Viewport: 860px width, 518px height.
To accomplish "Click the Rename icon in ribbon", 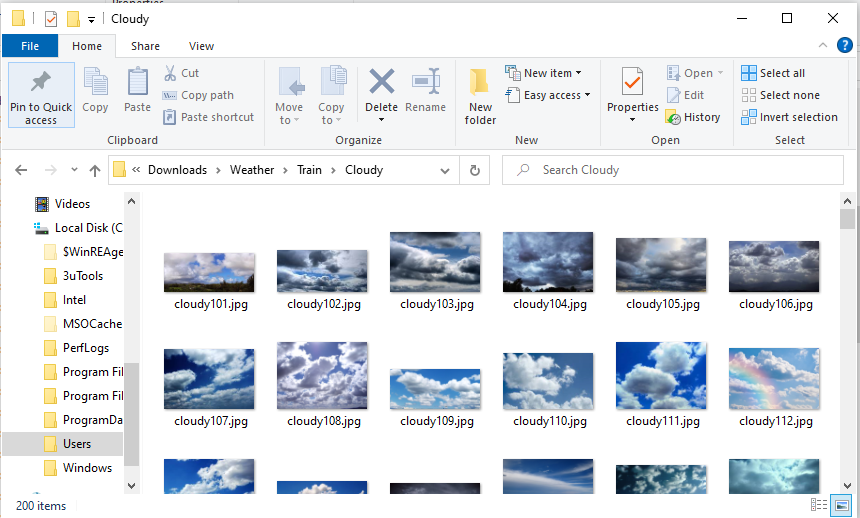I will click(x=426, y=84).
